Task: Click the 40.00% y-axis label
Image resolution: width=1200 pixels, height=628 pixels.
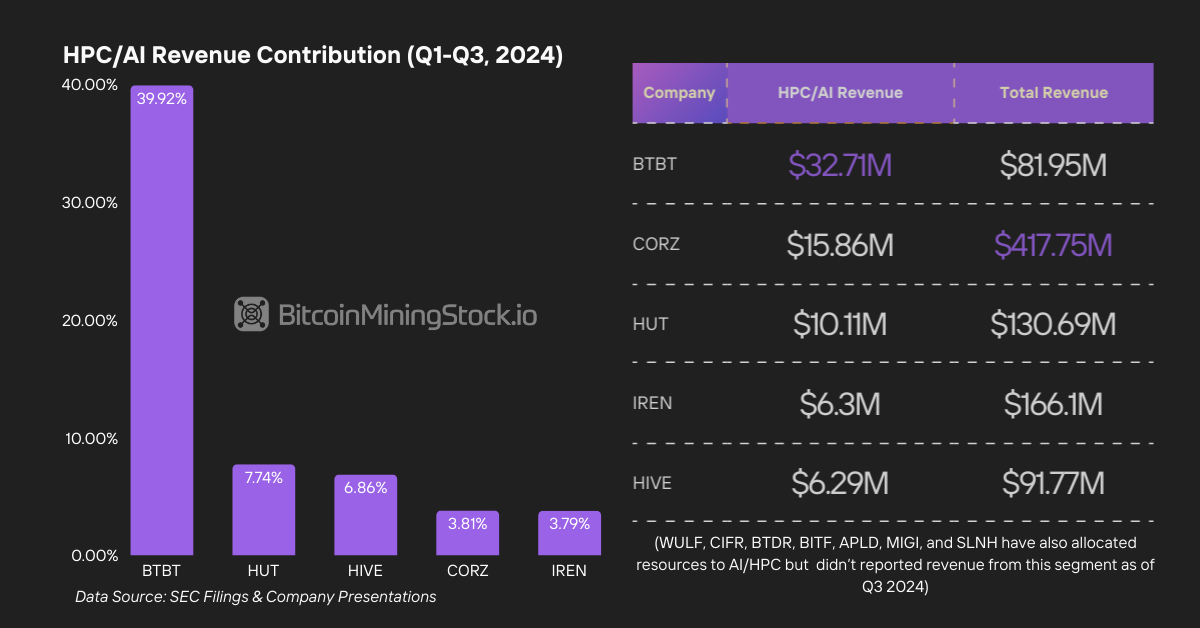Action: point(89,85)
